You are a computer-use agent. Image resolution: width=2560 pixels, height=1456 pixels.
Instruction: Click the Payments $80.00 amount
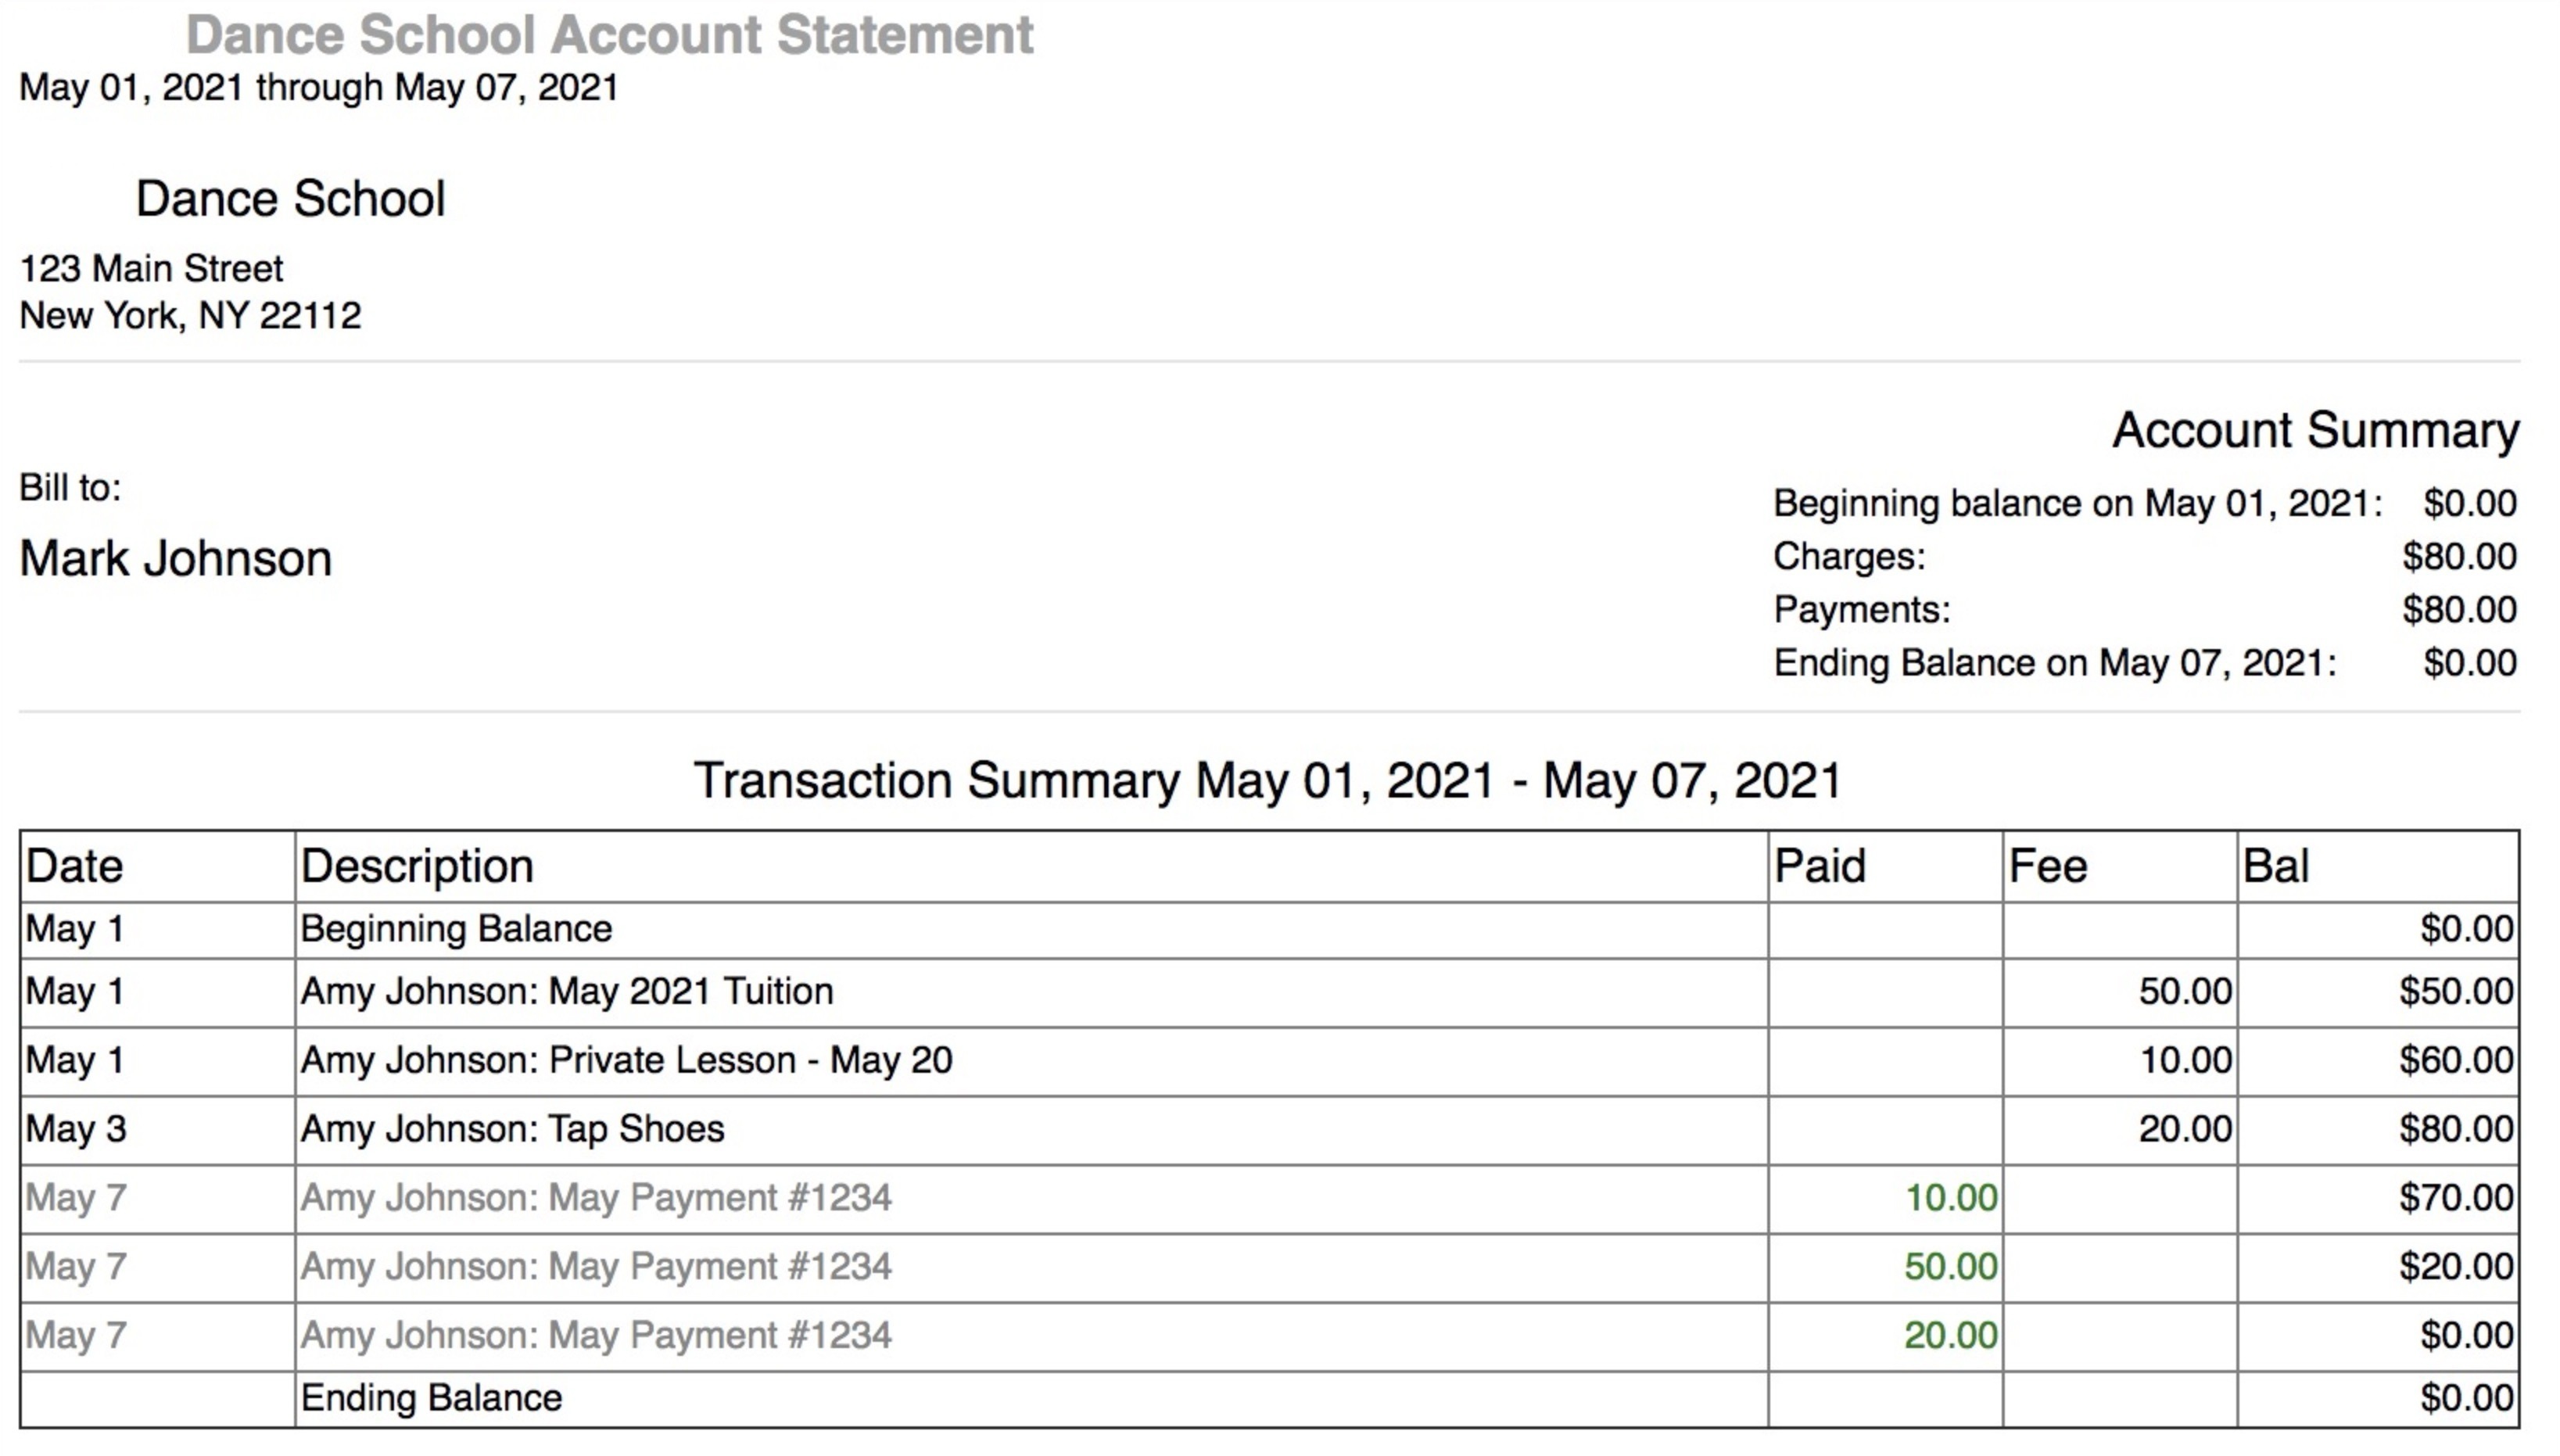2458,610
